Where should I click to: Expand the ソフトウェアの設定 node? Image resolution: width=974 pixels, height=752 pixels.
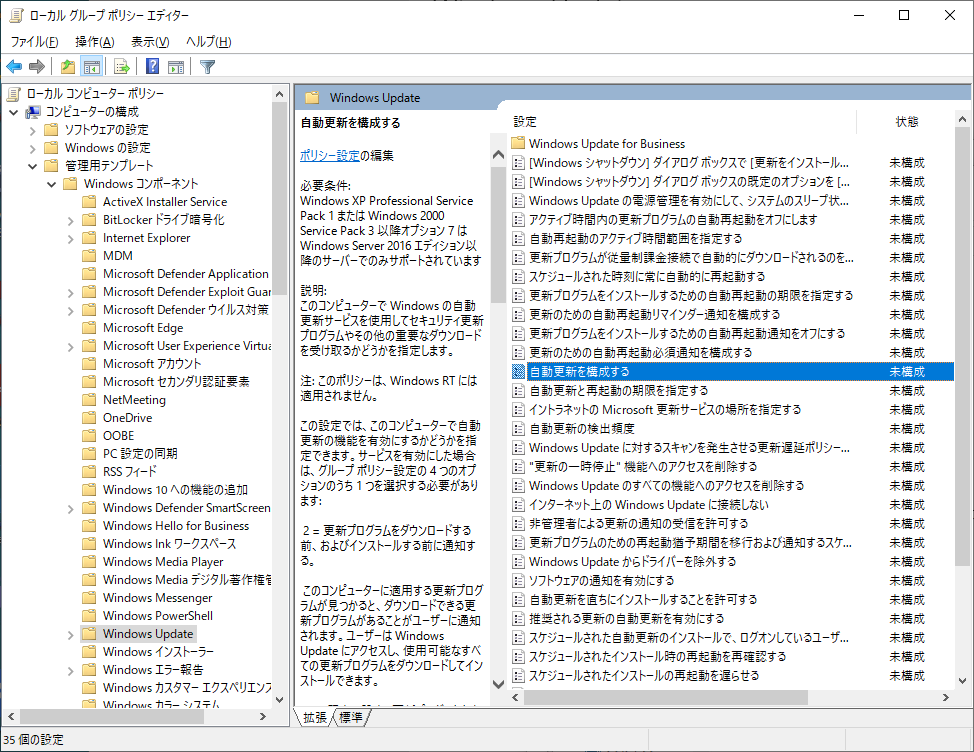(32, 130)
